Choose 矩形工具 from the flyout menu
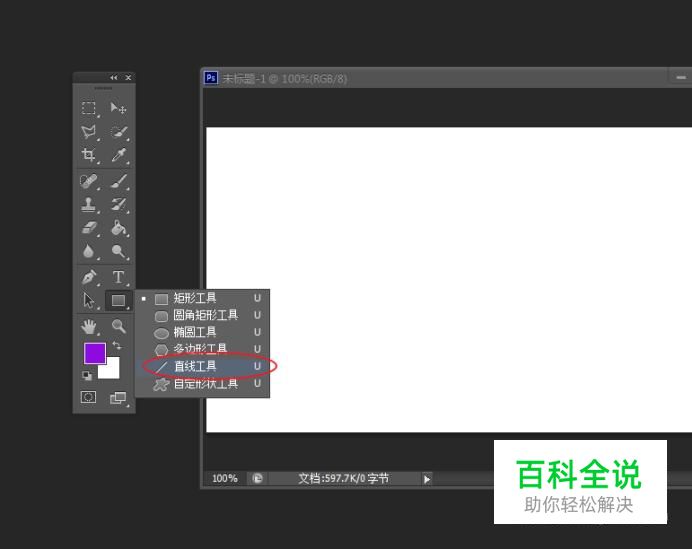The height and width of the screenshot is (549, 692). click(203, 298)
